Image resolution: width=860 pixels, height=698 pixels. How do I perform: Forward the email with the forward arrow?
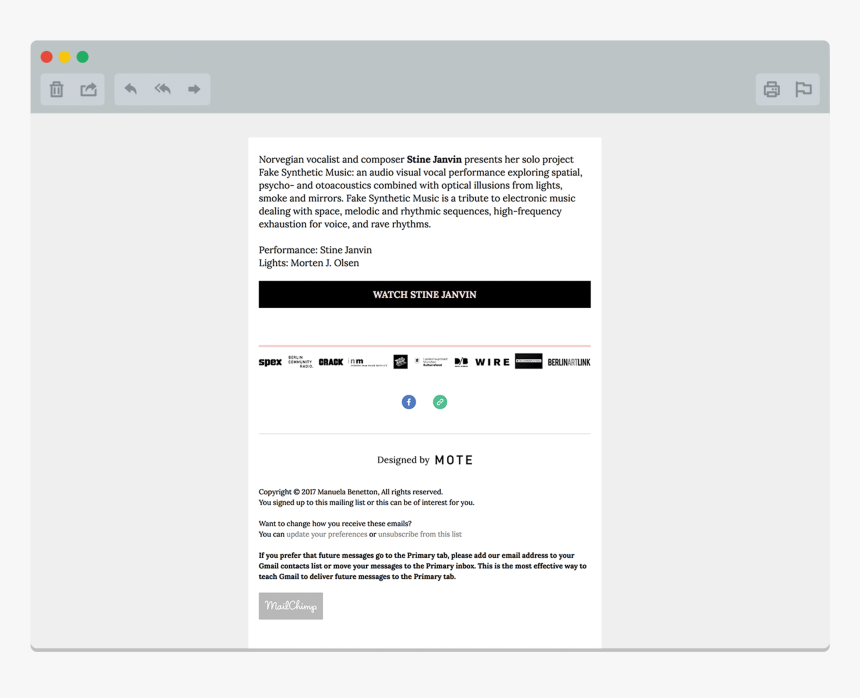point(195,89)
